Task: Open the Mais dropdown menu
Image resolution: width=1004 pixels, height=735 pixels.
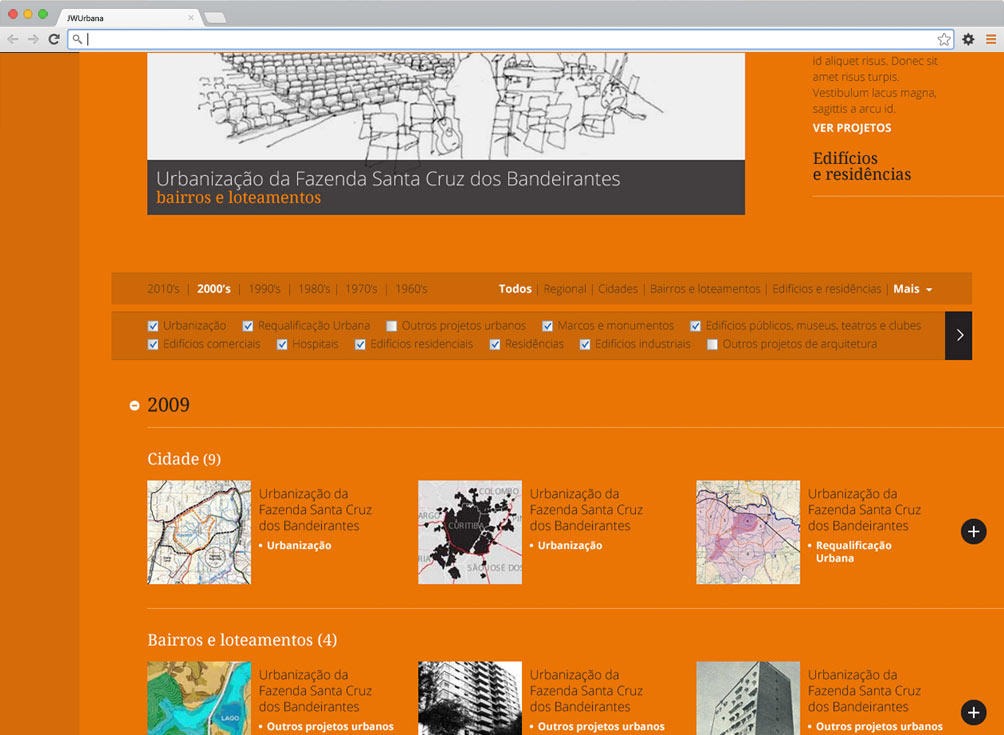Action: [x=912, y=289]
